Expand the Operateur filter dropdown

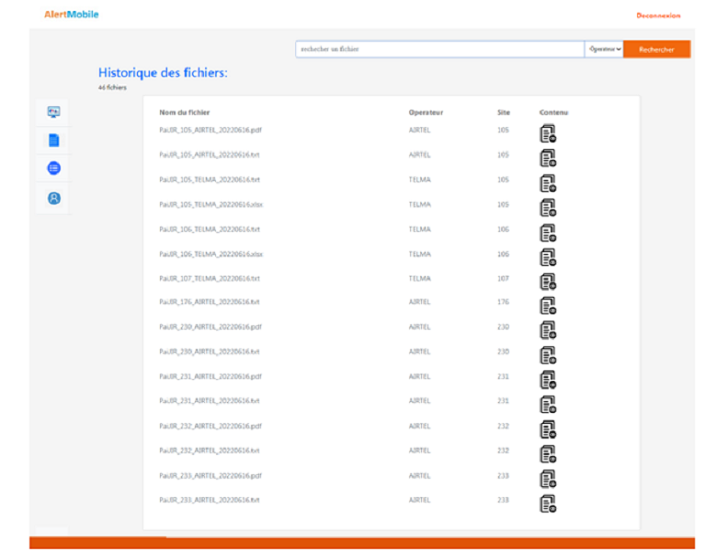604,49
